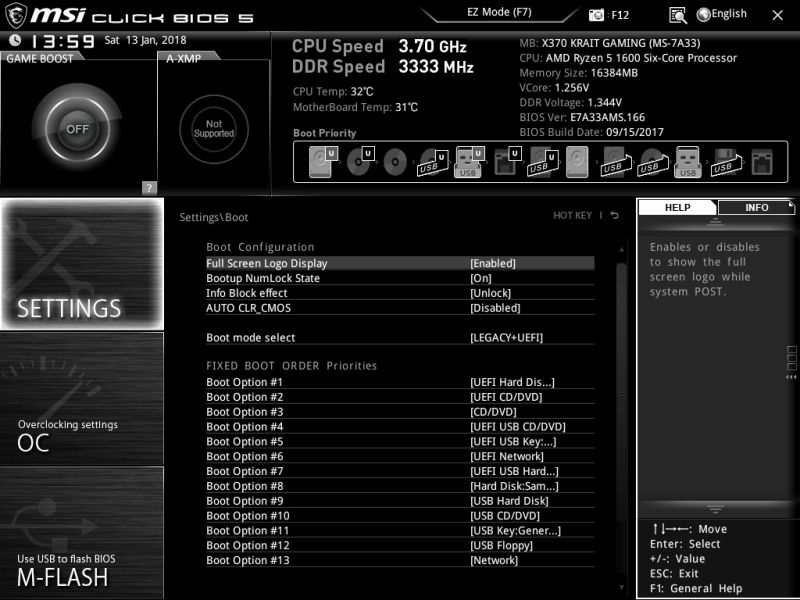Open Boot mode select LEGACY+UEFI dropdown
The width and height of the screenshot is (800, 600).
(x=506, y=337)
